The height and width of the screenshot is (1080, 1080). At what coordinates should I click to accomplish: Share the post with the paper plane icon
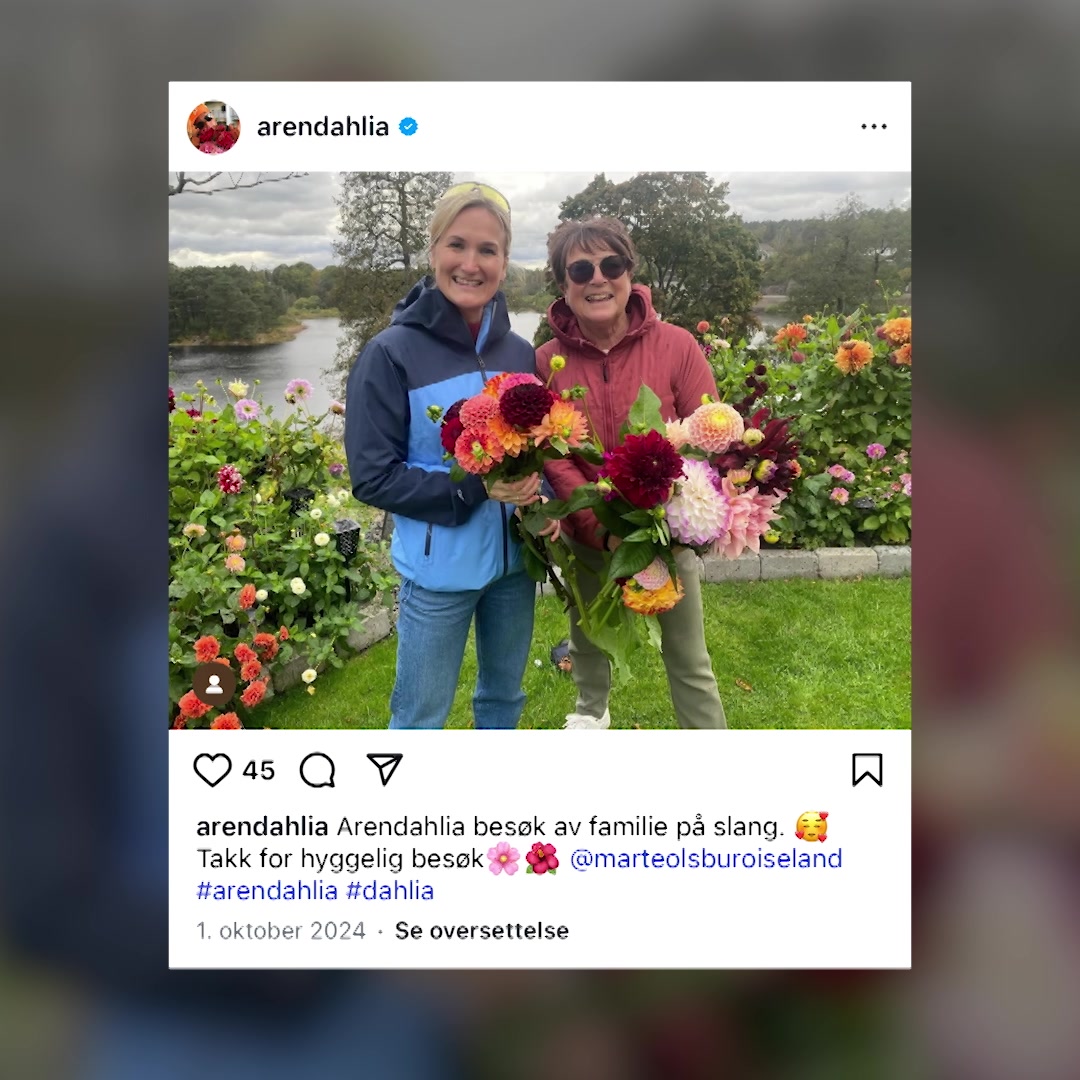pos(384,769)
